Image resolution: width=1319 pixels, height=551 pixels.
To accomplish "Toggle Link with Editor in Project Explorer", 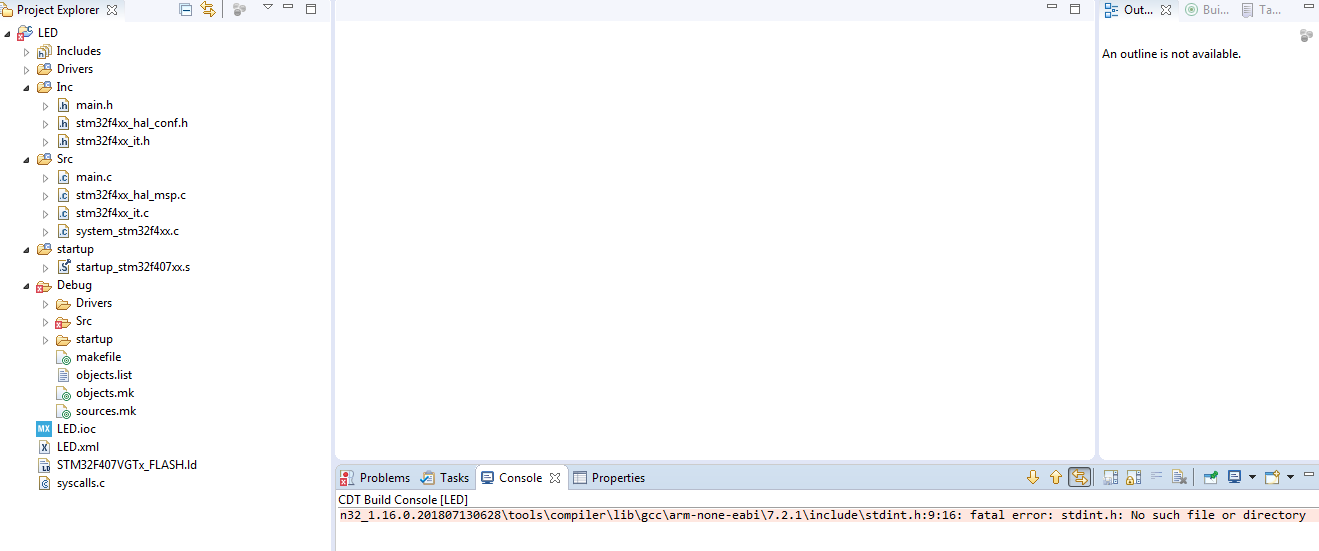I will click(208, 9).
